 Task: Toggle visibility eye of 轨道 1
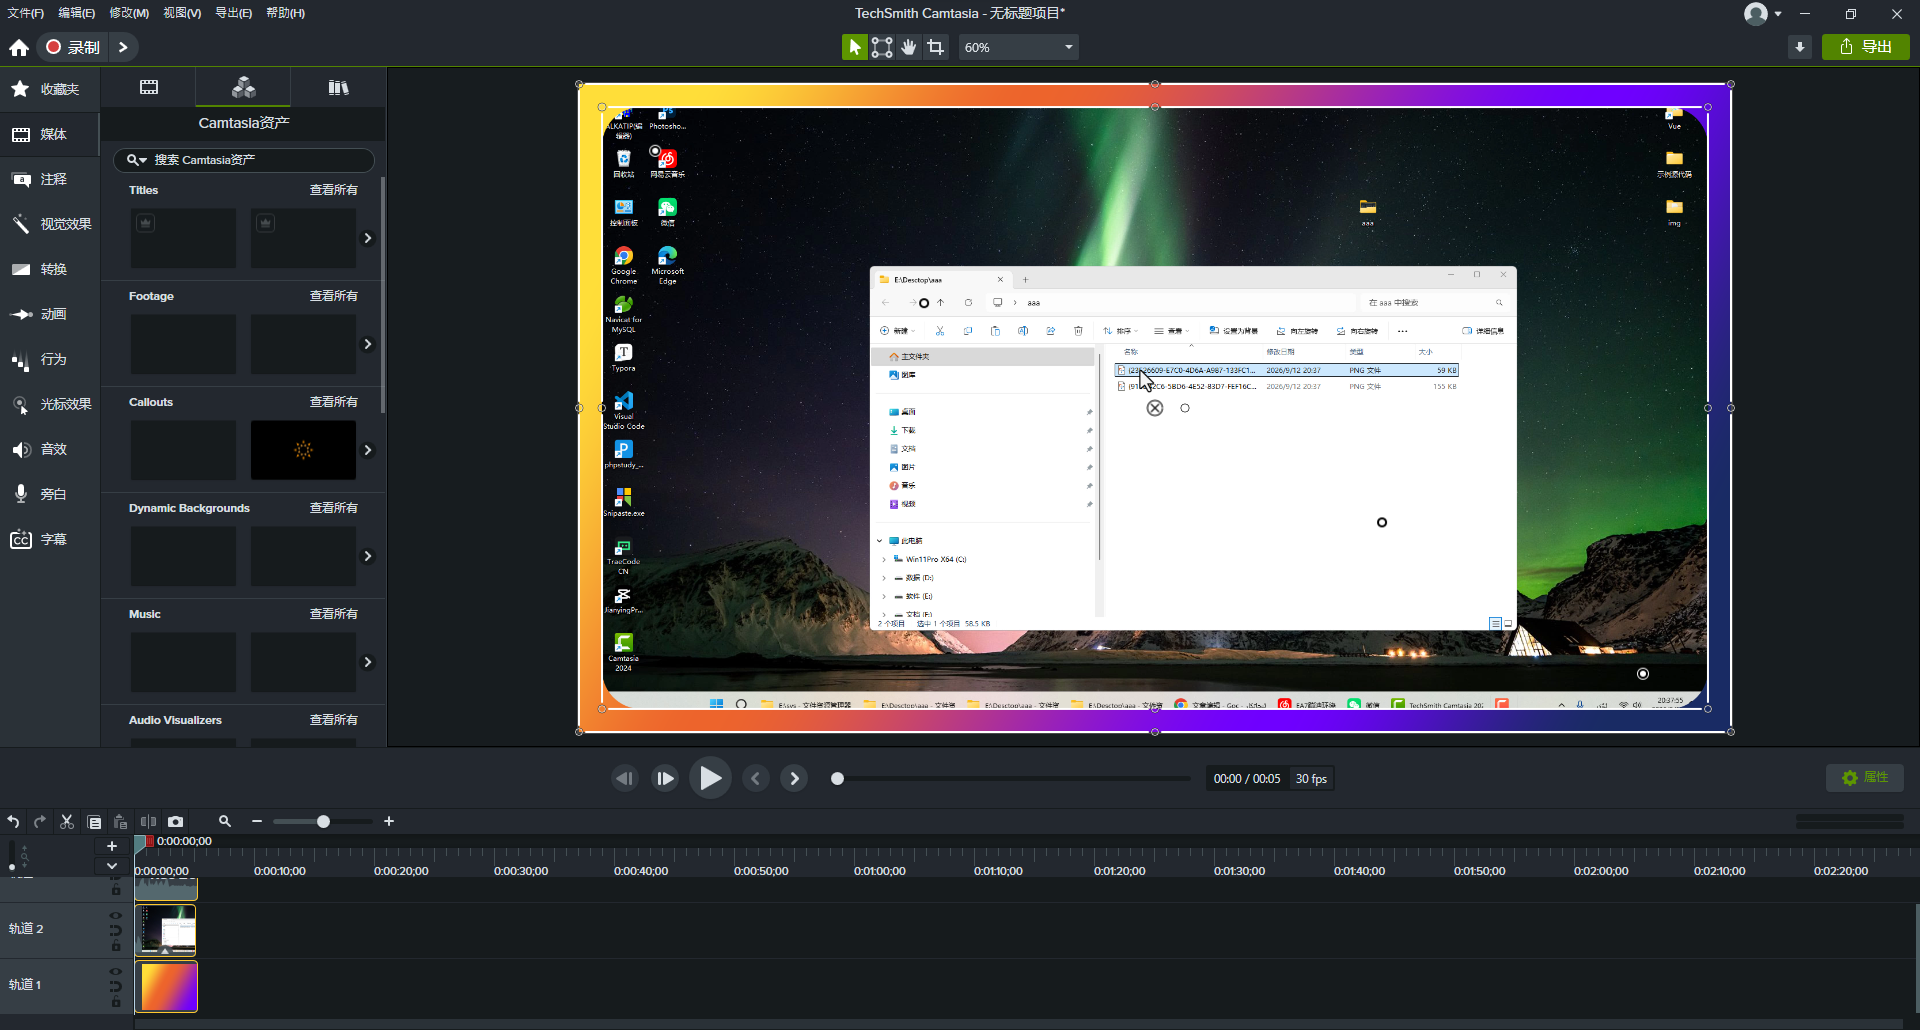click(x=116, y=971)
